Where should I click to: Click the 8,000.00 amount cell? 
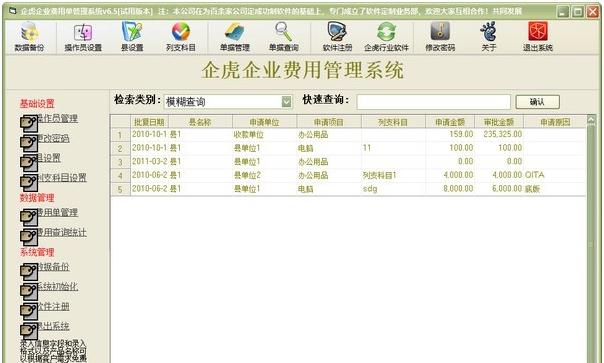click(450, 189)
